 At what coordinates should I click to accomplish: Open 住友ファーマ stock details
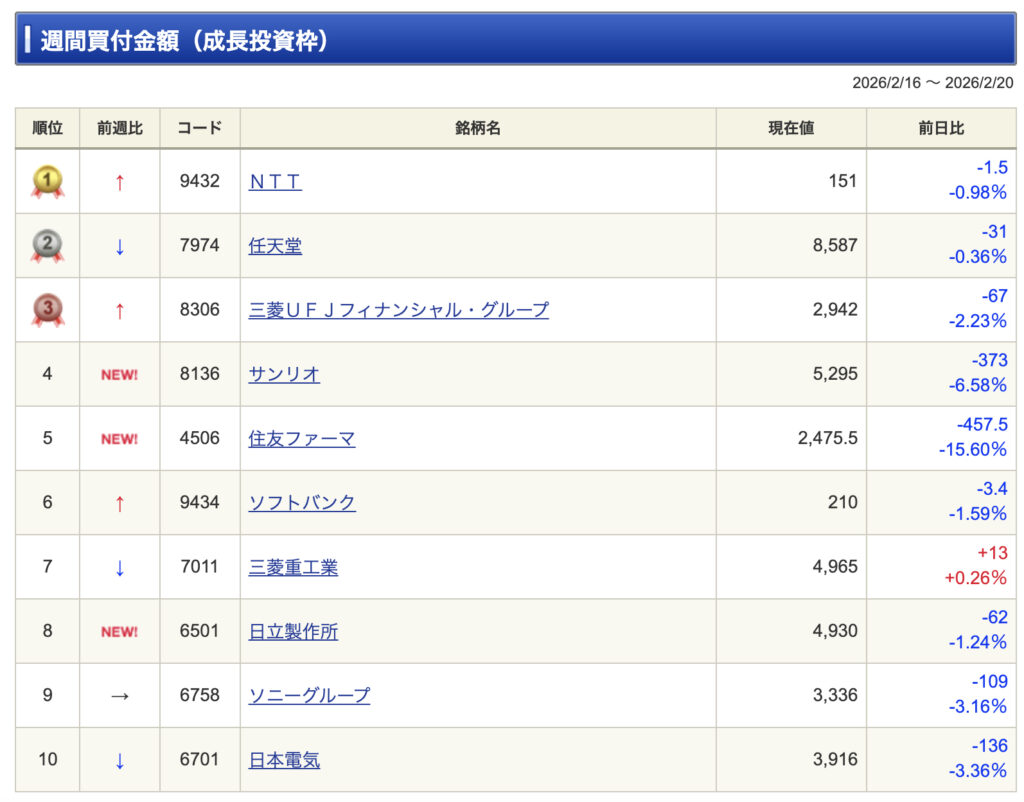point(302,439)
